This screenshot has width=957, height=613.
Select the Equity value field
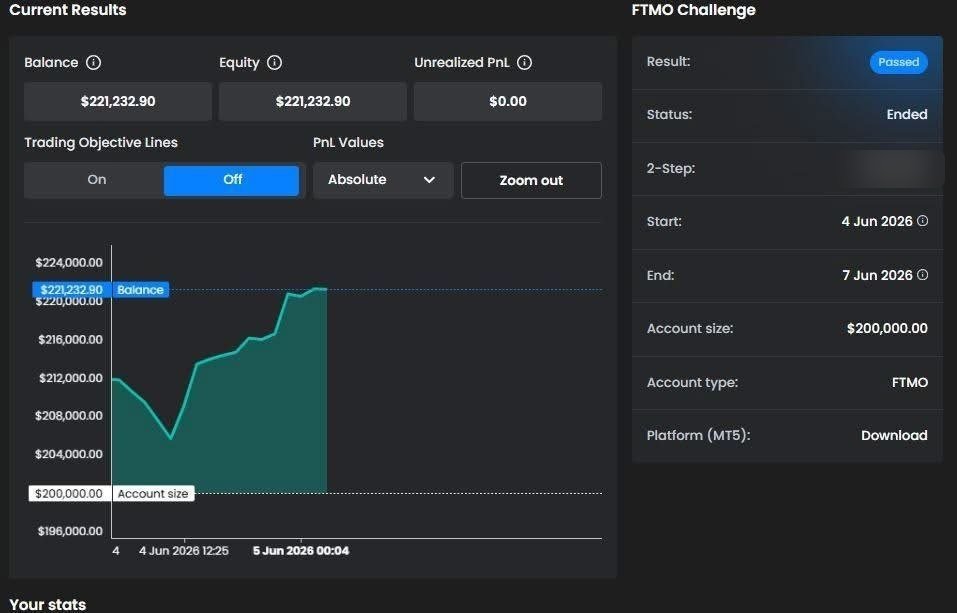[312, 101]
